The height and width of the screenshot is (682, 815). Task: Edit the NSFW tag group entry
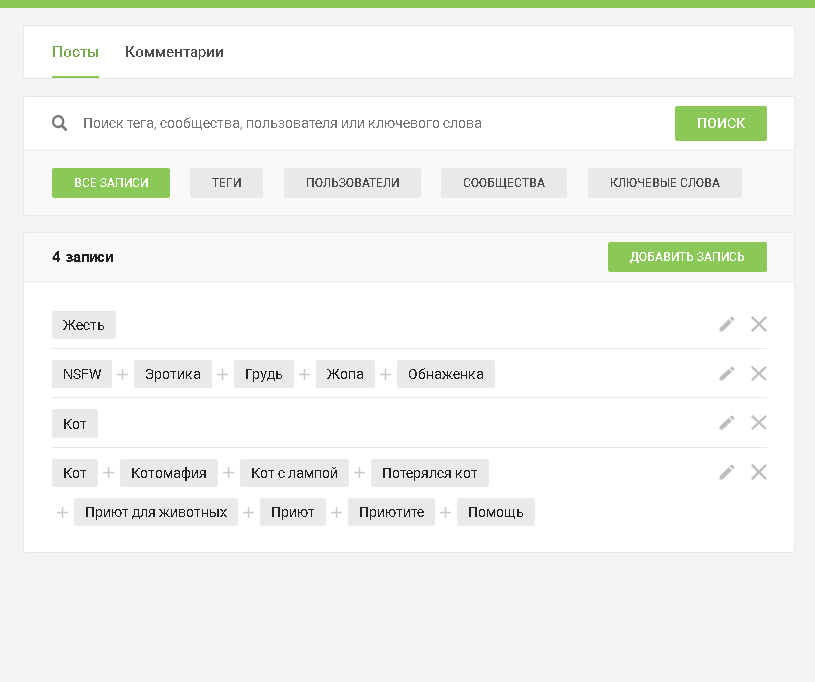[727, 373]
